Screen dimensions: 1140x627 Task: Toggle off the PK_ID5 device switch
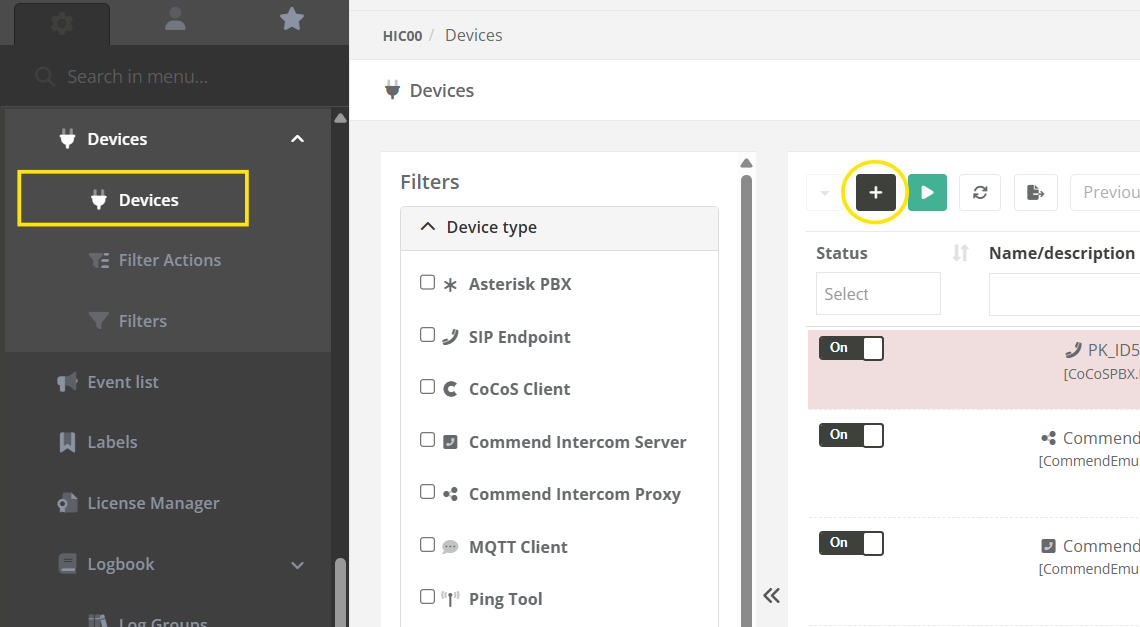[851, 348]
